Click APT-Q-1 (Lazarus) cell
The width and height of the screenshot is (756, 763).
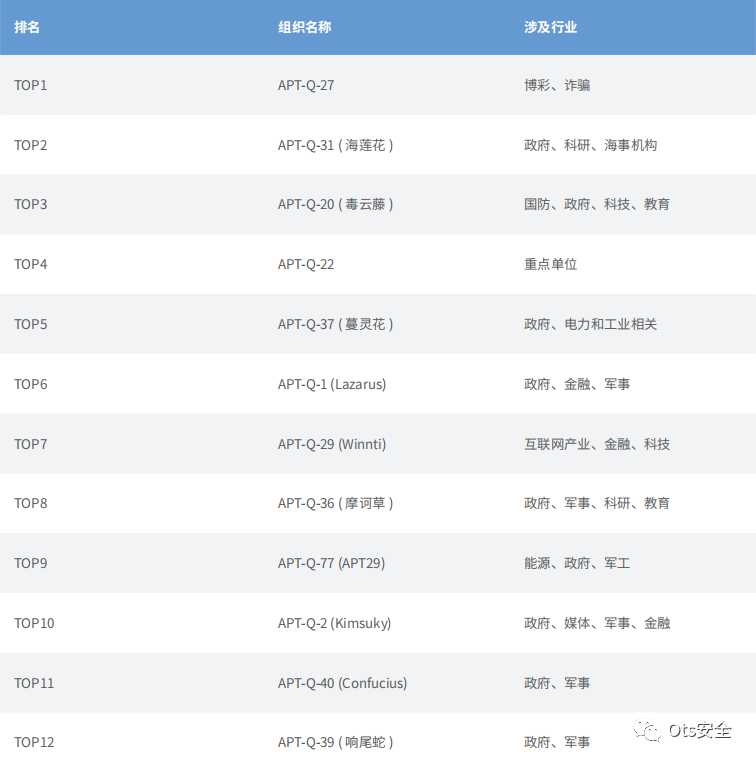click(332, 384)
